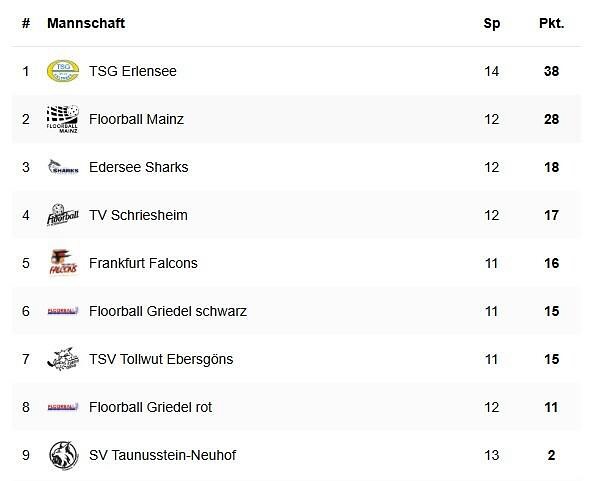This screenshot has height=481, width=614.
Task: Sort by the Mannschaft column header
Action: point(86,23)
